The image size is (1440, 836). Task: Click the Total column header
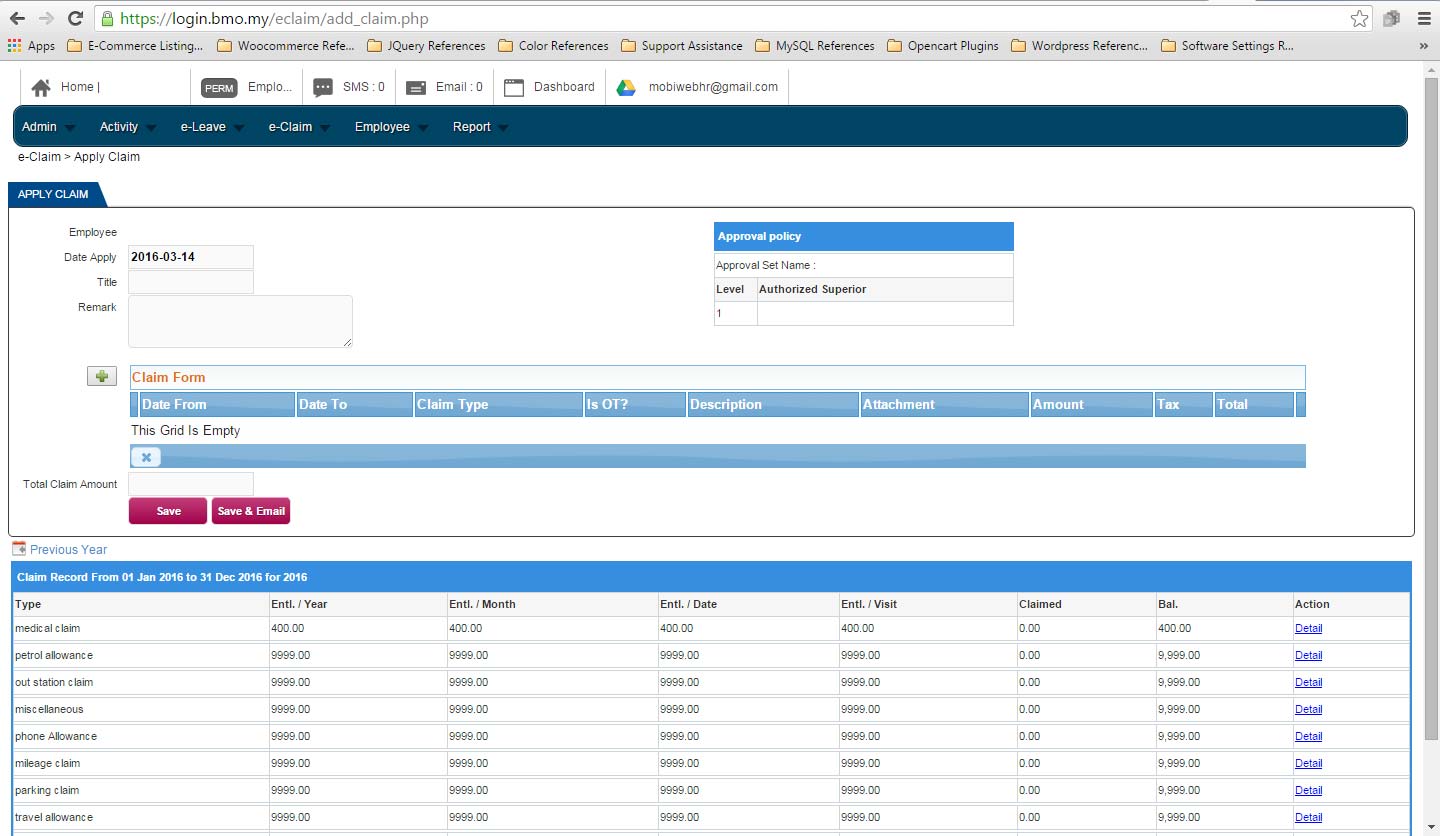pyautogui.click(x=1254, y=404)
